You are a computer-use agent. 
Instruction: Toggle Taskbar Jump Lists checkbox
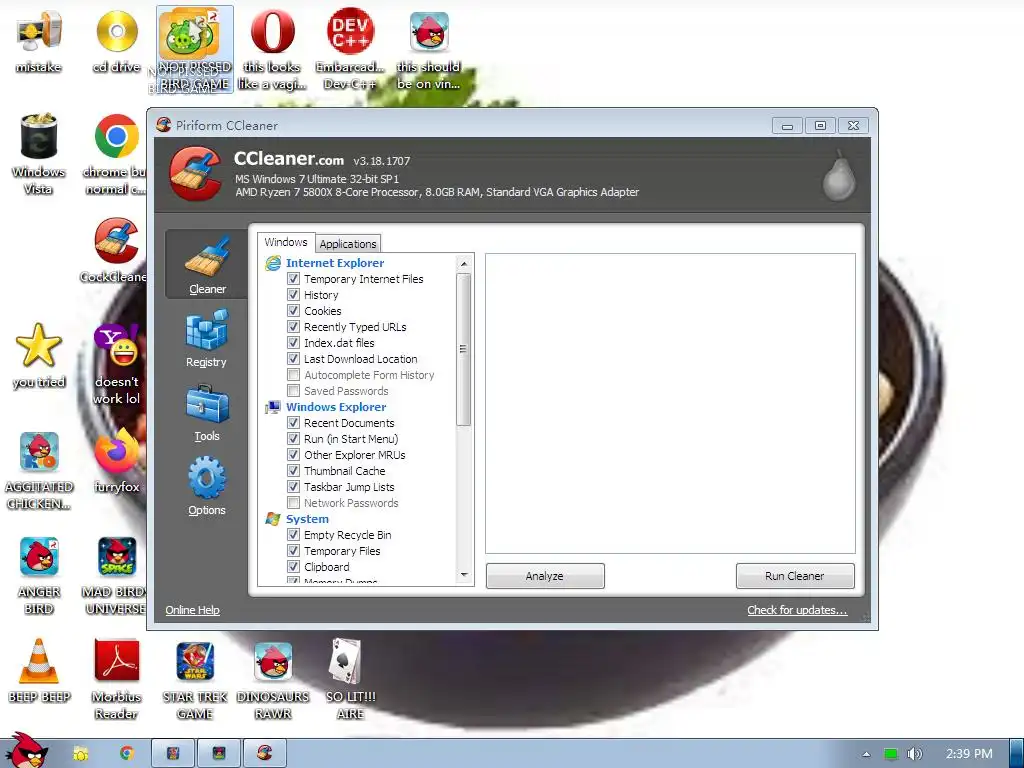[293, 487]
